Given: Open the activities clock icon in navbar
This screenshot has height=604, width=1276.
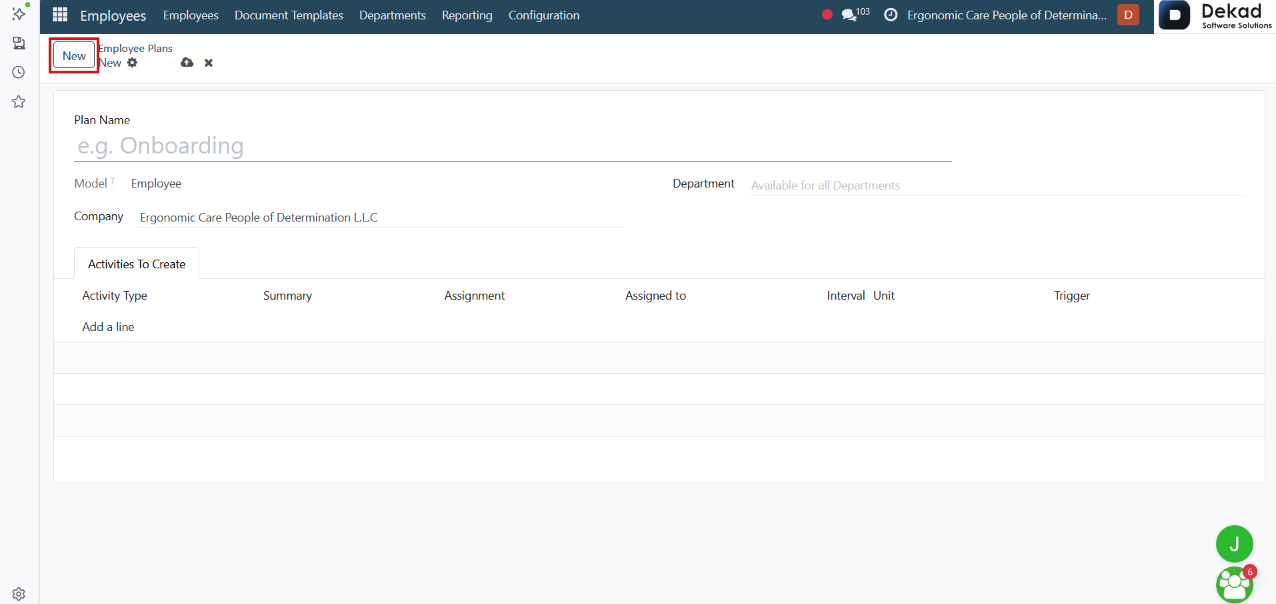Looking at the screenshot, I should 891,15.
